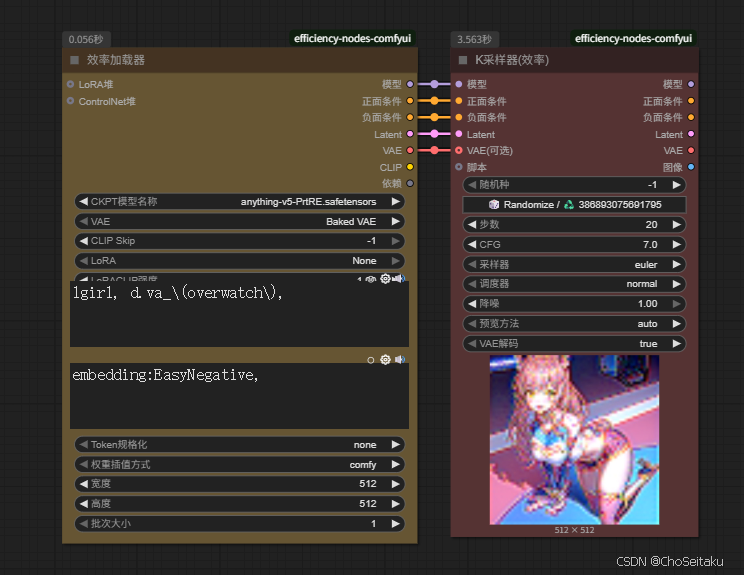The width and height of the screenshot is (744, 575).
Task: Open the Token规格化 dropdown showing none
Action: point(240,445)
